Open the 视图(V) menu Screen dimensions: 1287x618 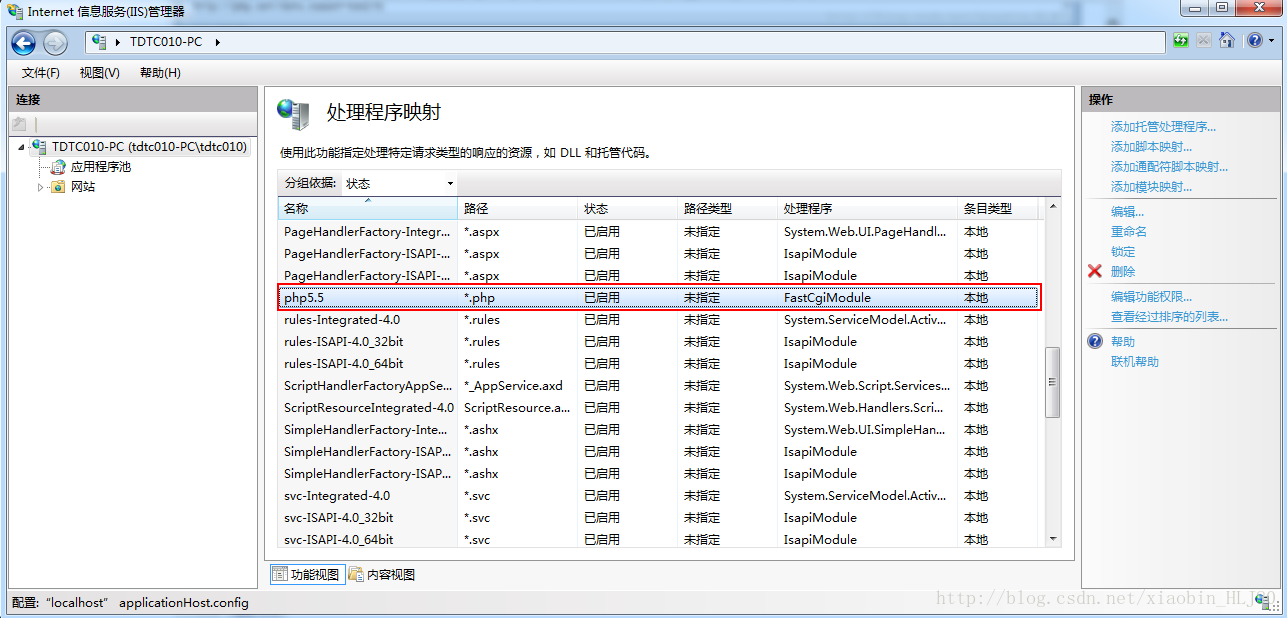(99, 73)
